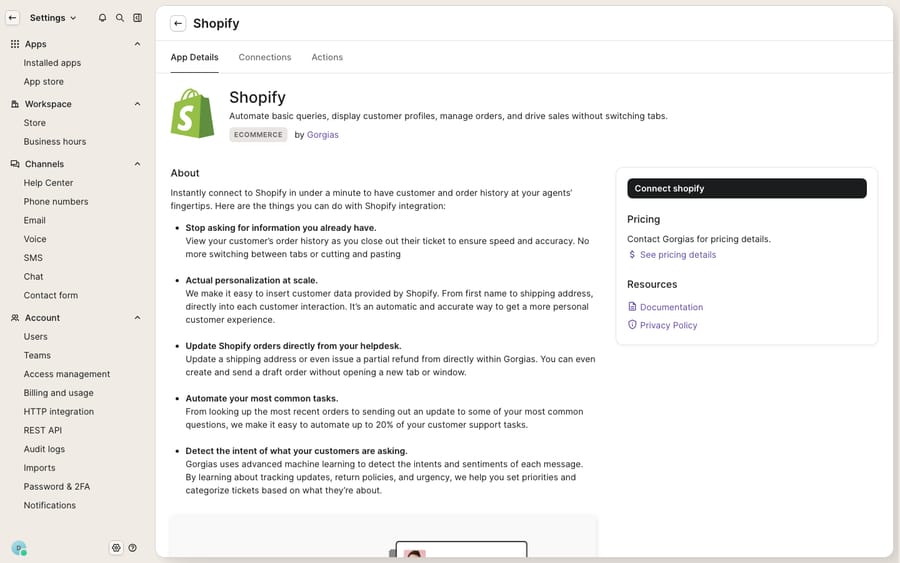Viewport: 900px width, 563px height.
Task: Open Contact form settings
Action: tap(51, 296)
